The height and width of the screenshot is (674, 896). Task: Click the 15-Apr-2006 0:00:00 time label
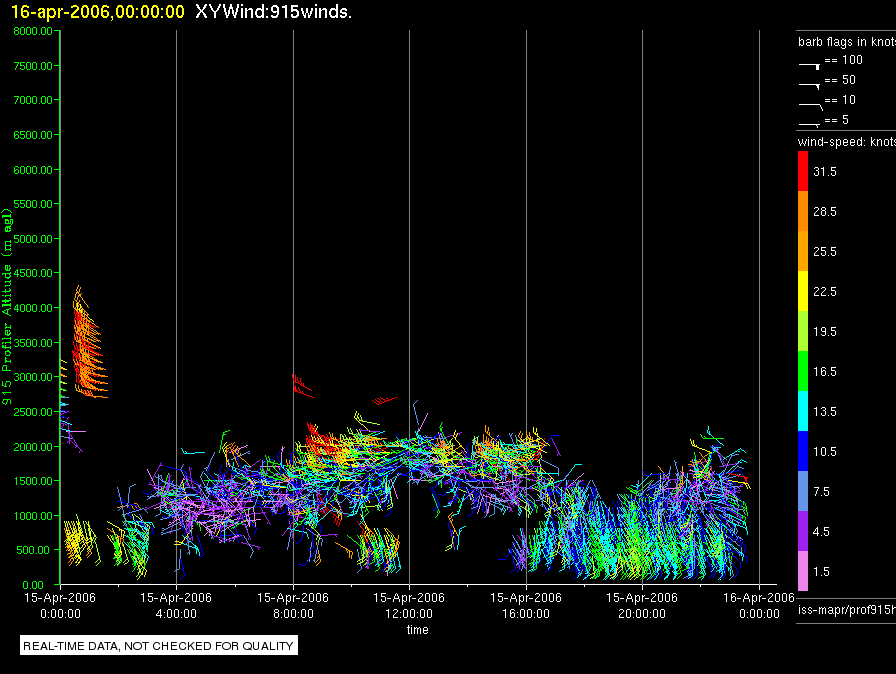pyautogui.click(x=60, y=605)
